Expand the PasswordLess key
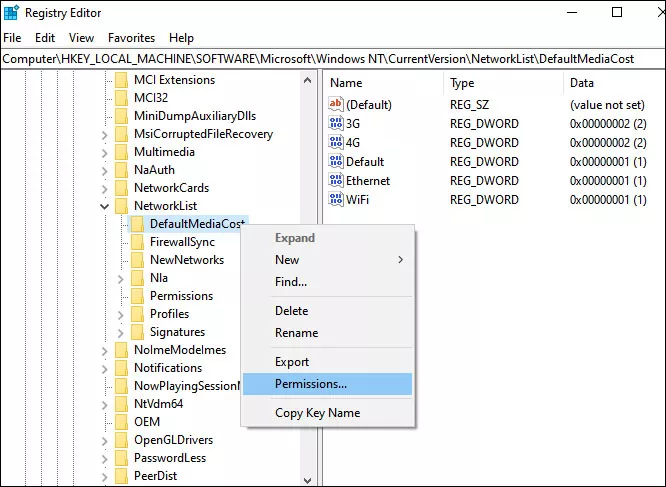 click(x=105, y=459)
